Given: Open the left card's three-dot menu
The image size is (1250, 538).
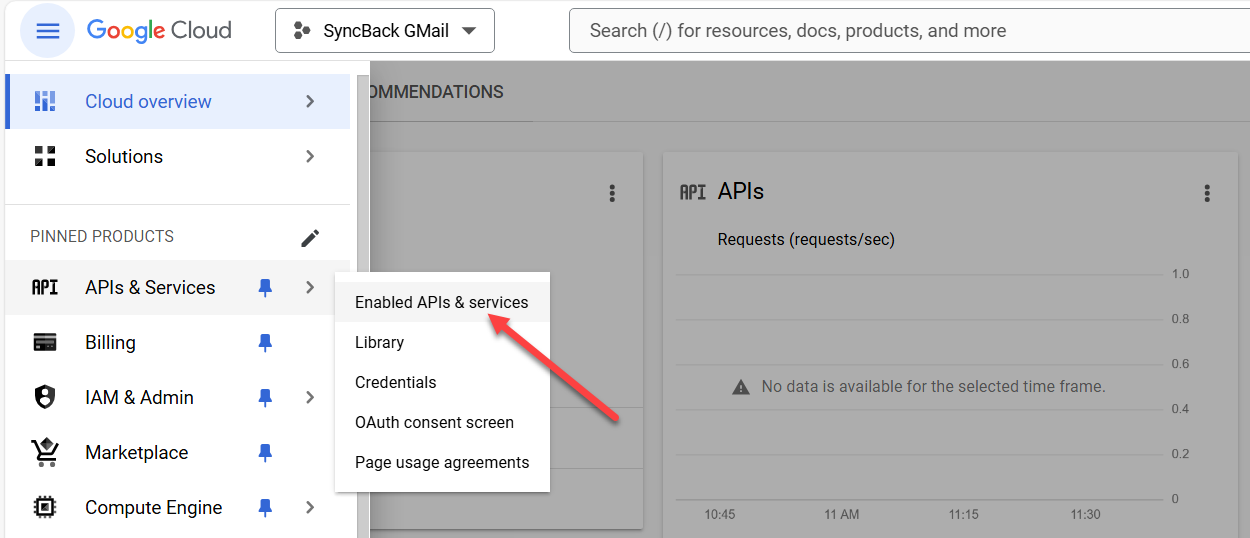Looking at the screenshot, I should point(612,193).
